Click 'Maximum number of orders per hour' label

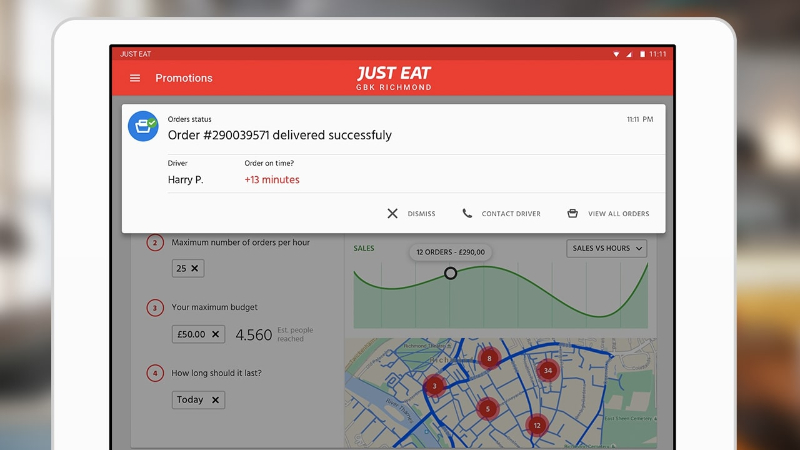[x=240, y=242]
